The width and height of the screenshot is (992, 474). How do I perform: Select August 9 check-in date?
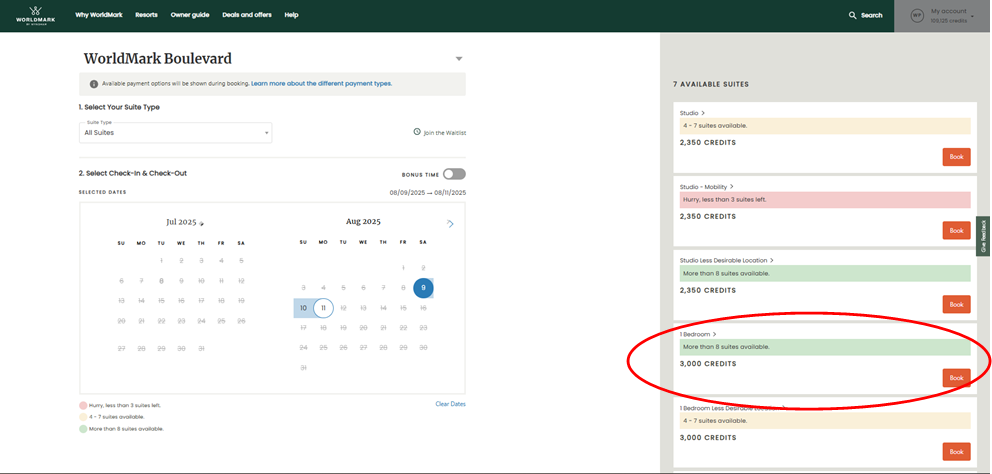pyautogui.click(x=423, y=289)
